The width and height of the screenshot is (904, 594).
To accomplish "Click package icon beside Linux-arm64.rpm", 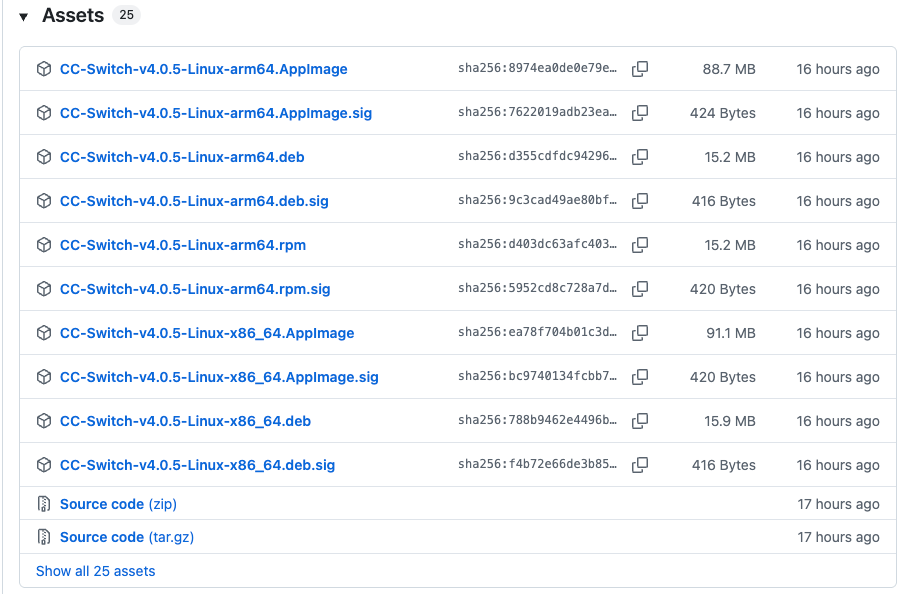I will 44,245.
